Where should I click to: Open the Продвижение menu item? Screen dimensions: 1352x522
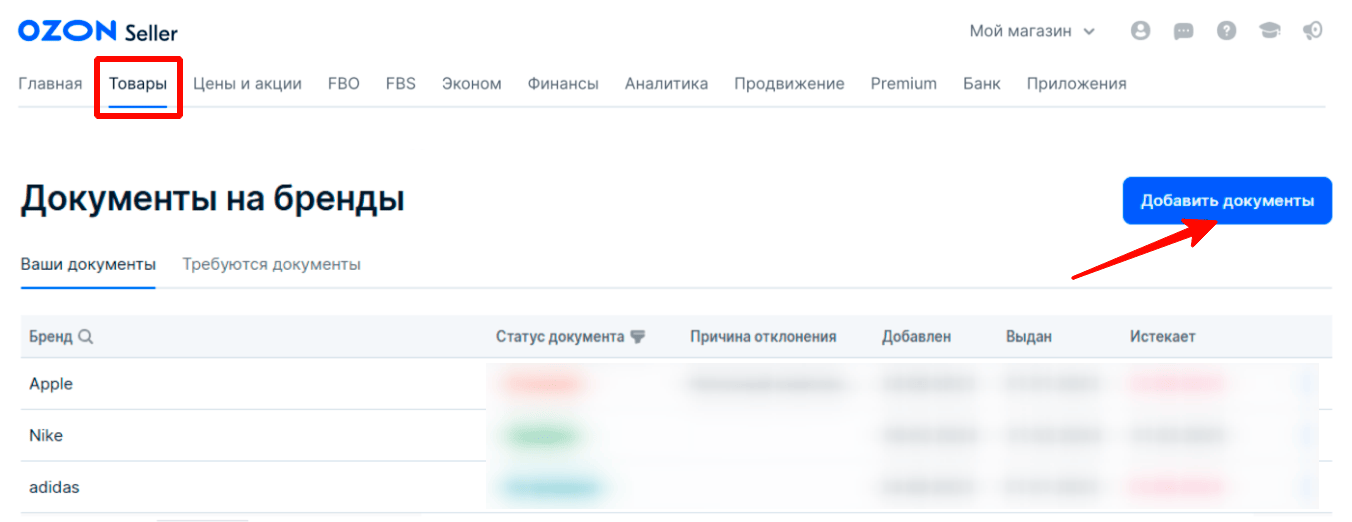point(789,84)
